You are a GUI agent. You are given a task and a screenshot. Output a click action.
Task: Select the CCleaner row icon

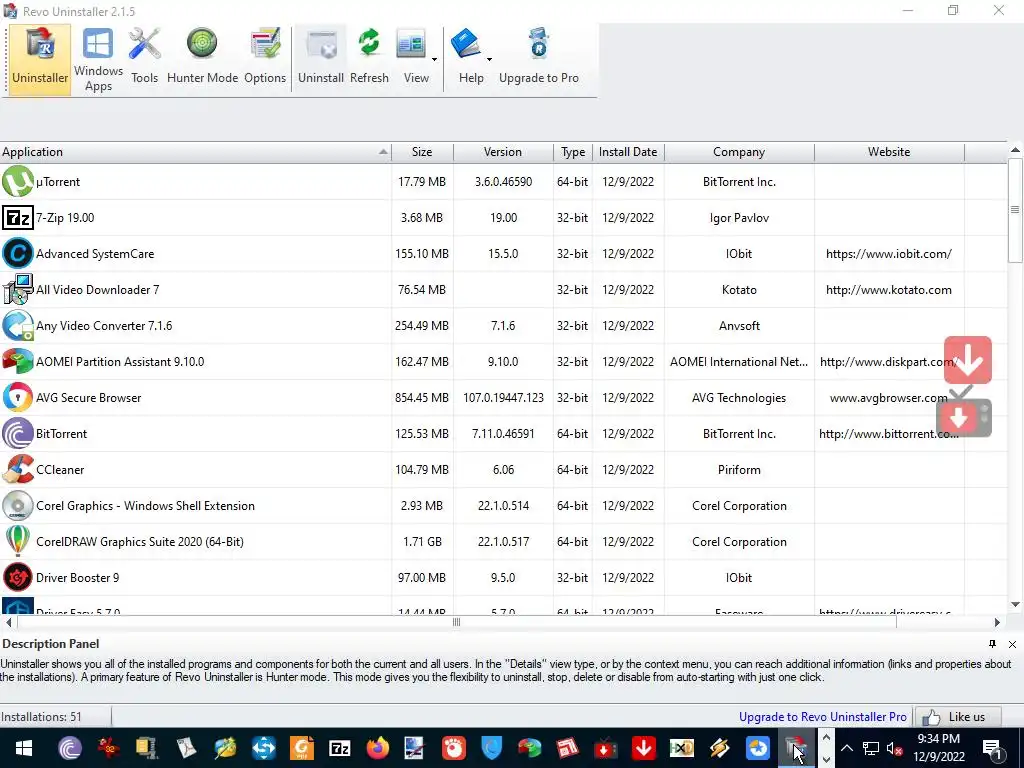click(18, 470)
